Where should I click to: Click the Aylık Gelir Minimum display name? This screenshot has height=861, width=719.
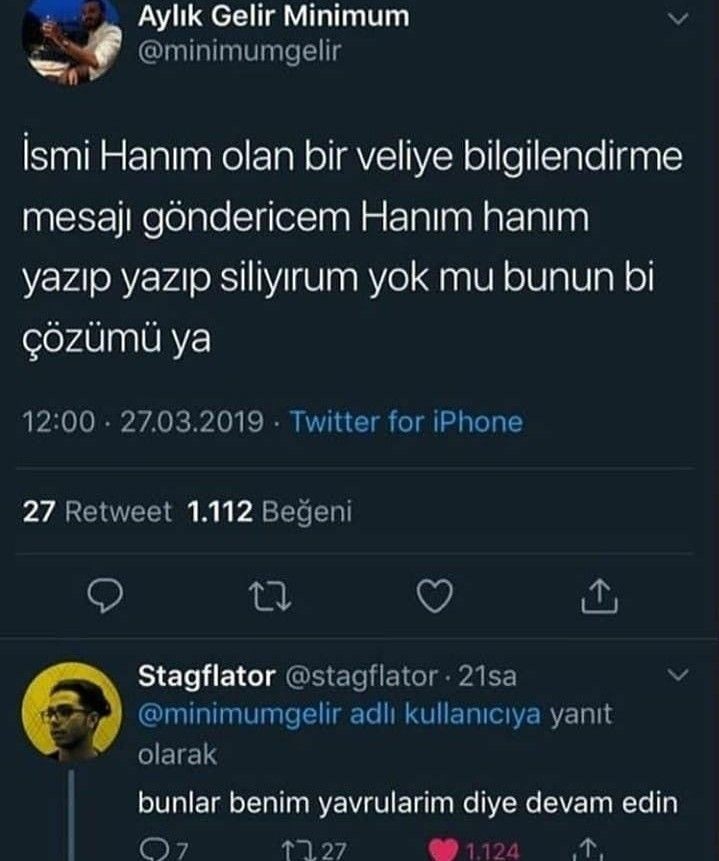pyautogui.click(x=272, y=16)
